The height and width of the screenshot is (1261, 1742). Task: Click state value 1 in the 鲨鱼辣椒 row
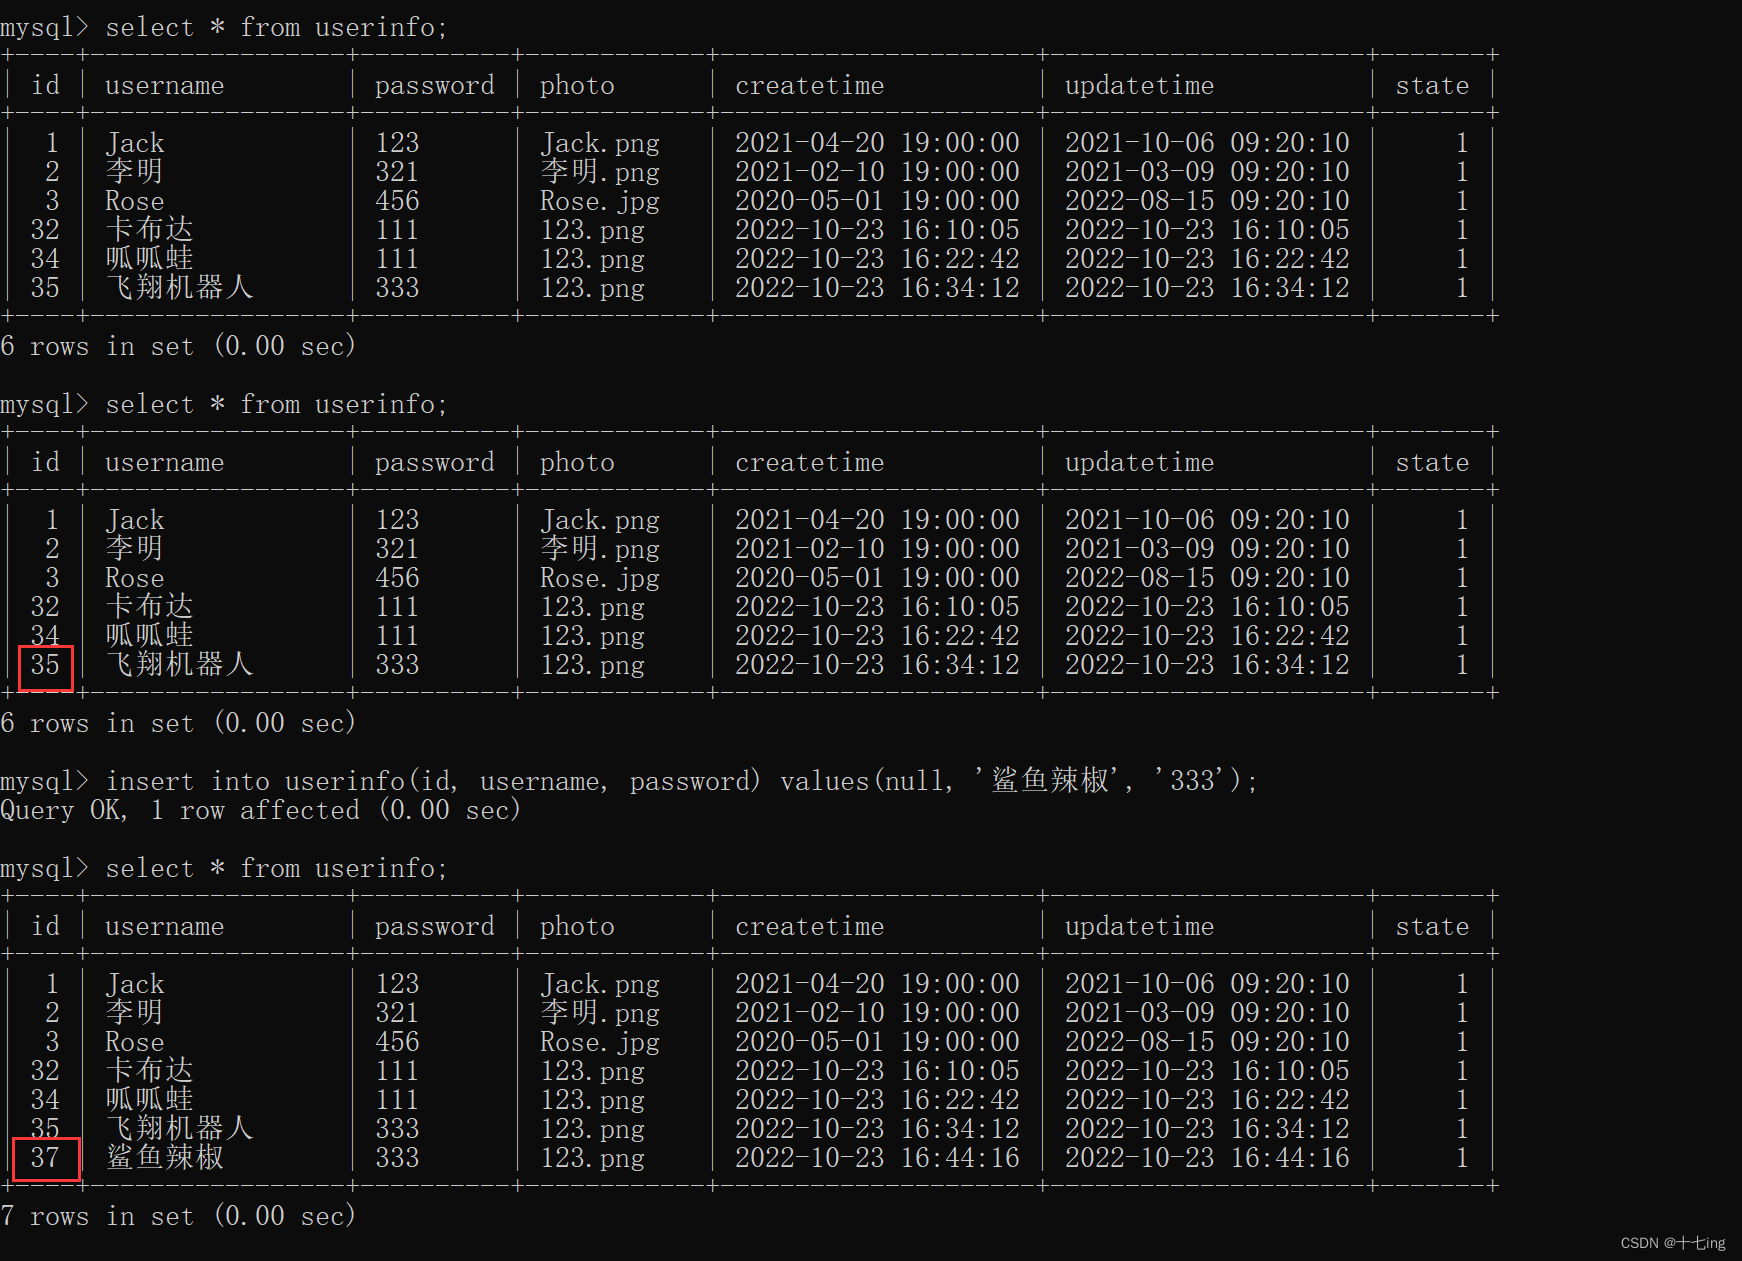(x=1462, y=1158)
